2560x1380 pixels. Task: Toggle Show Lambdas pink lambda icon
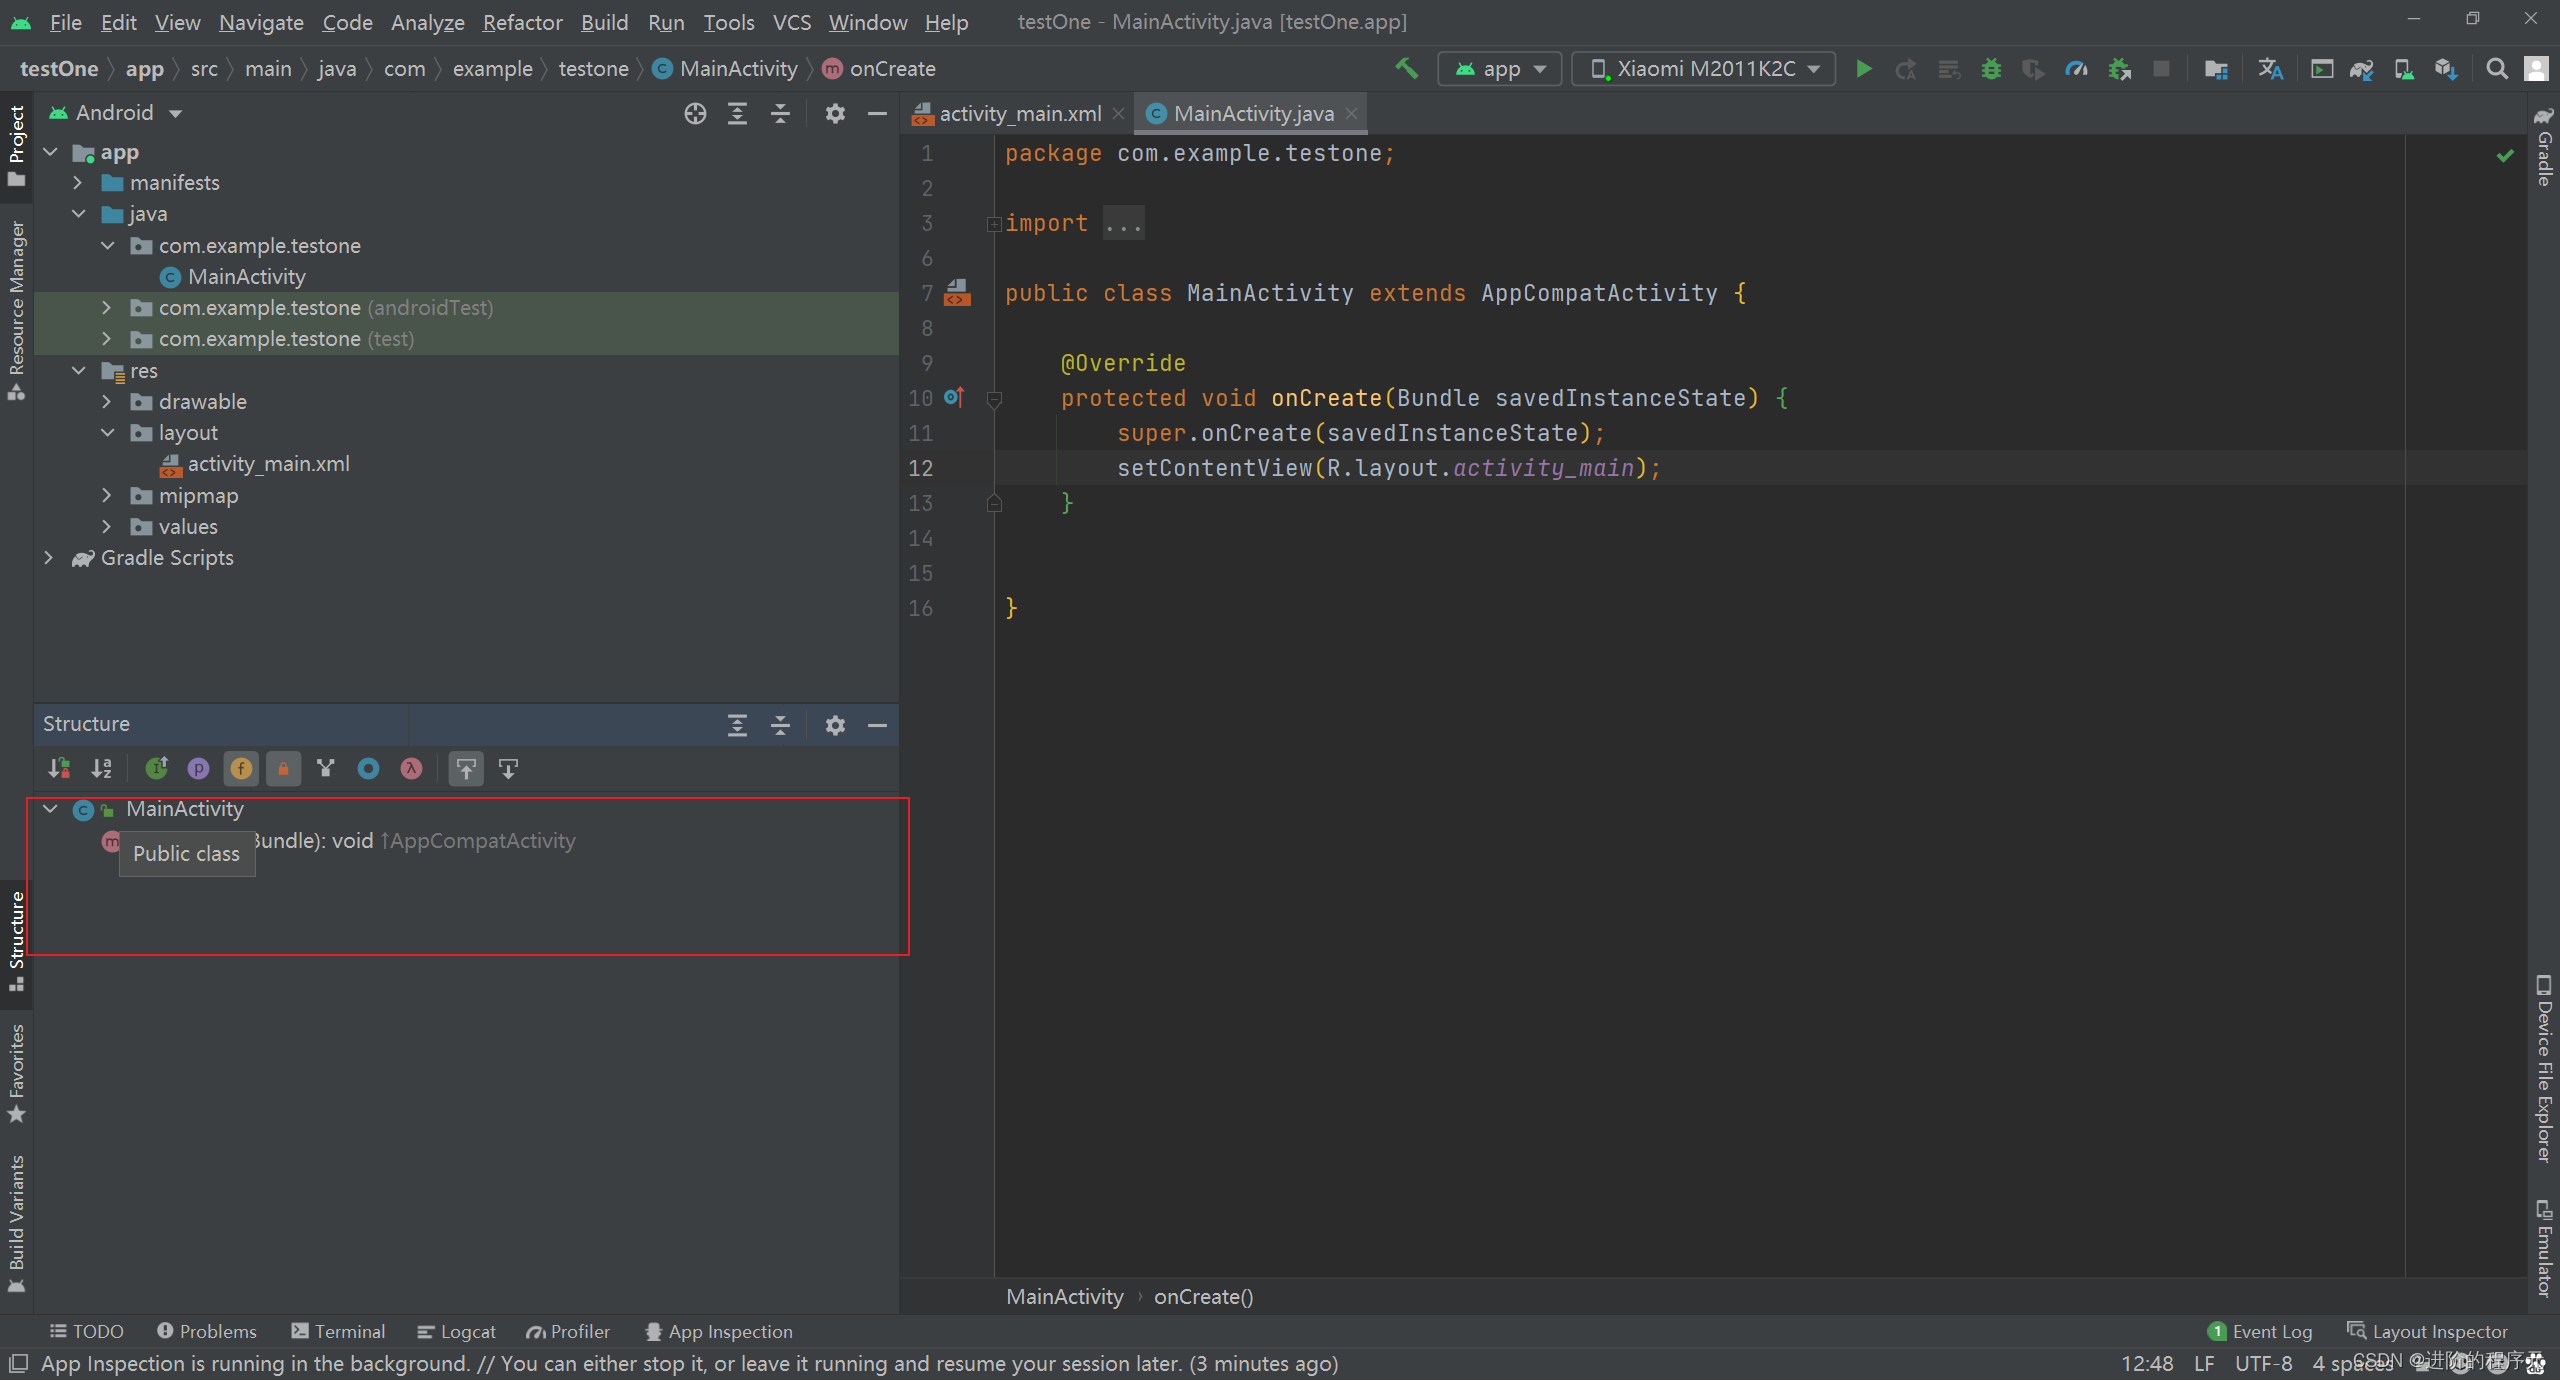coord(411,768)
